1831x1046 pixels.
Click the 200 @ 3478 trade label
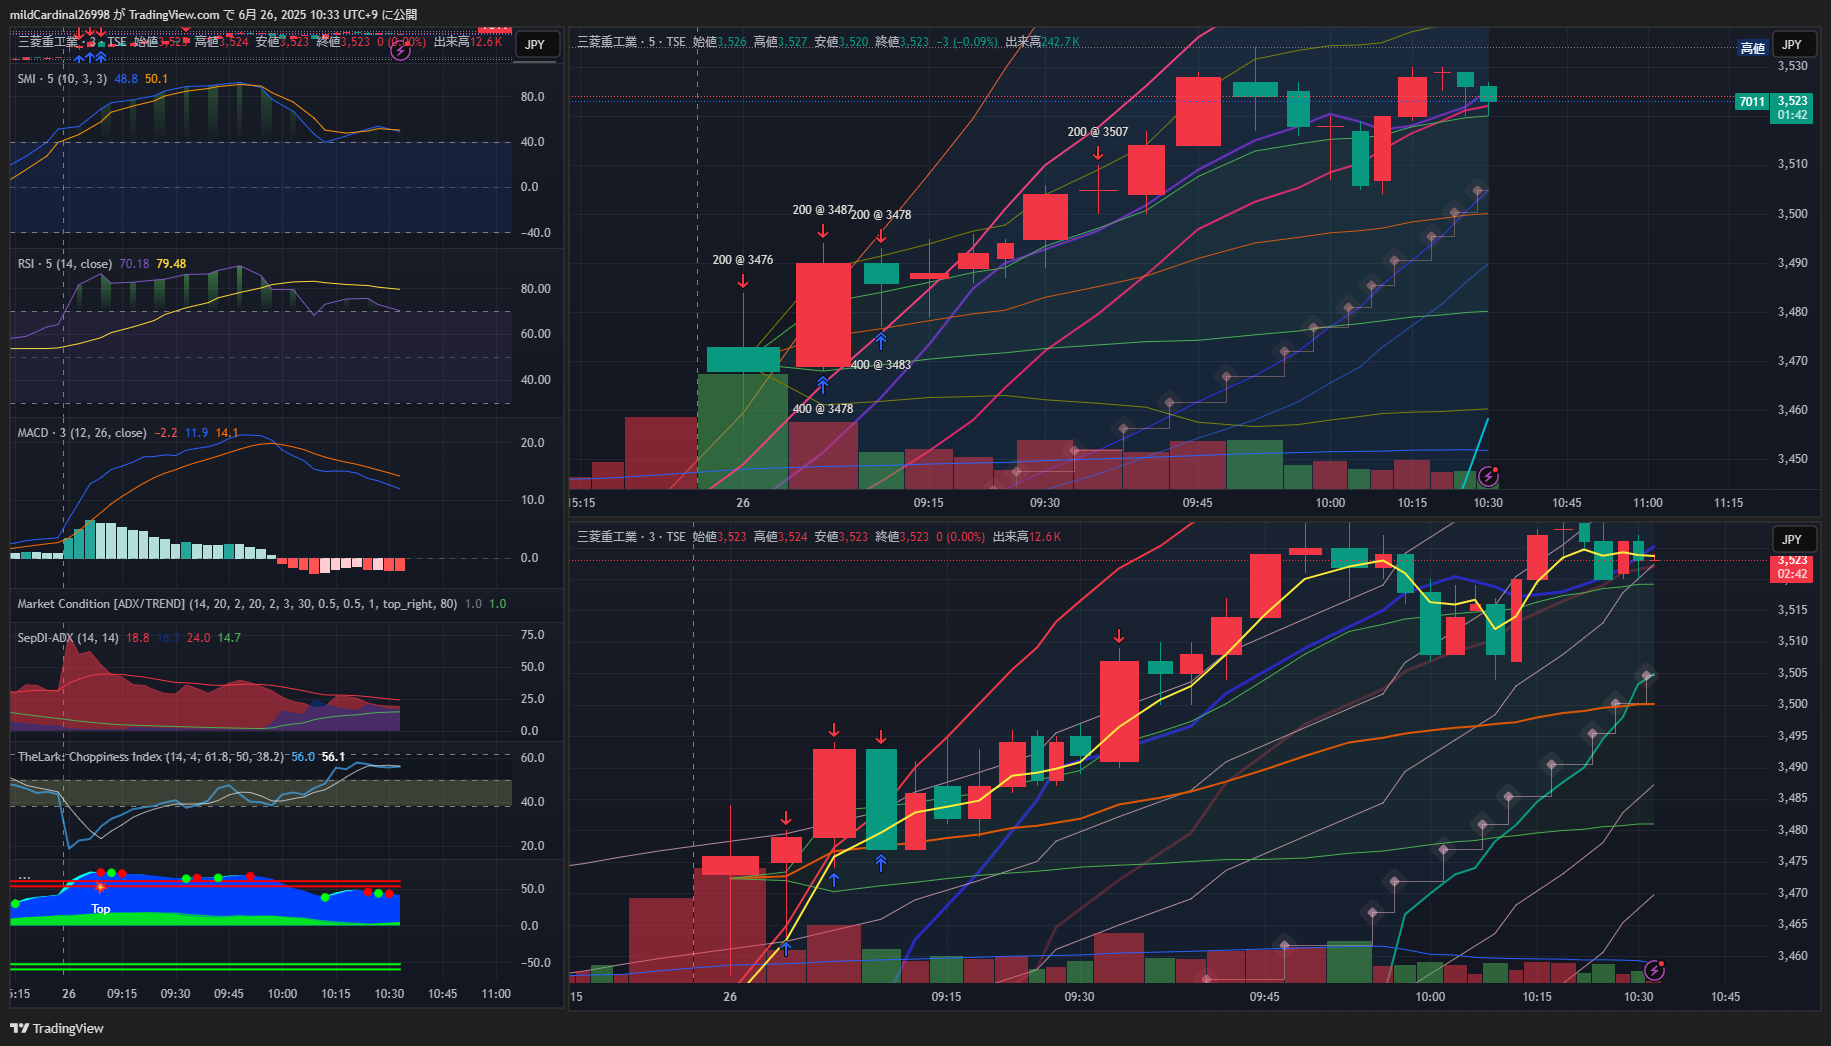[881, 215]
